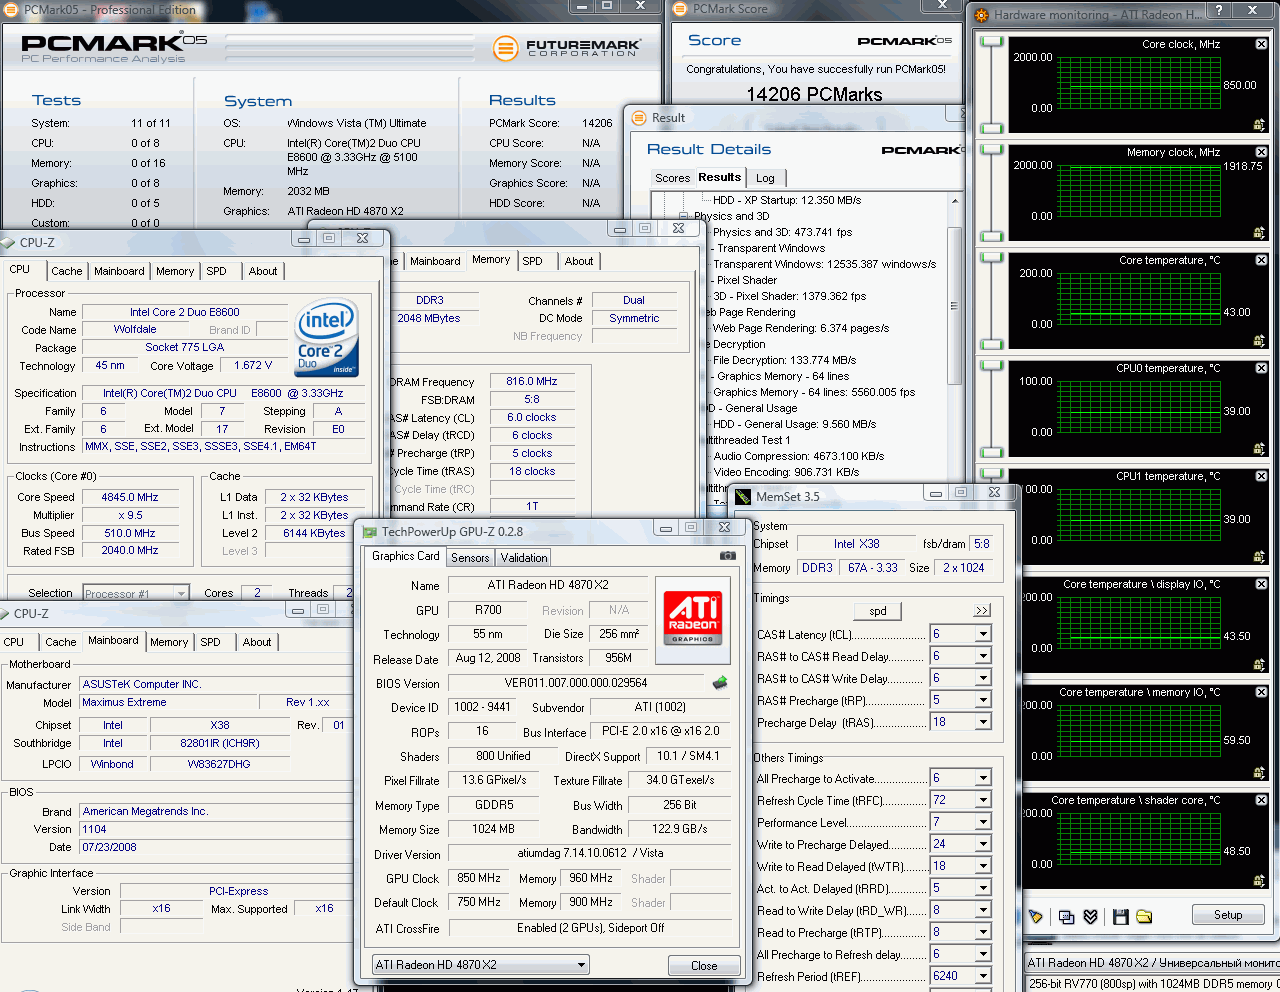The image size is (1280, 992).
Task: Click the scrollbar in Result Details list
Action: click(x=954, y=306)
